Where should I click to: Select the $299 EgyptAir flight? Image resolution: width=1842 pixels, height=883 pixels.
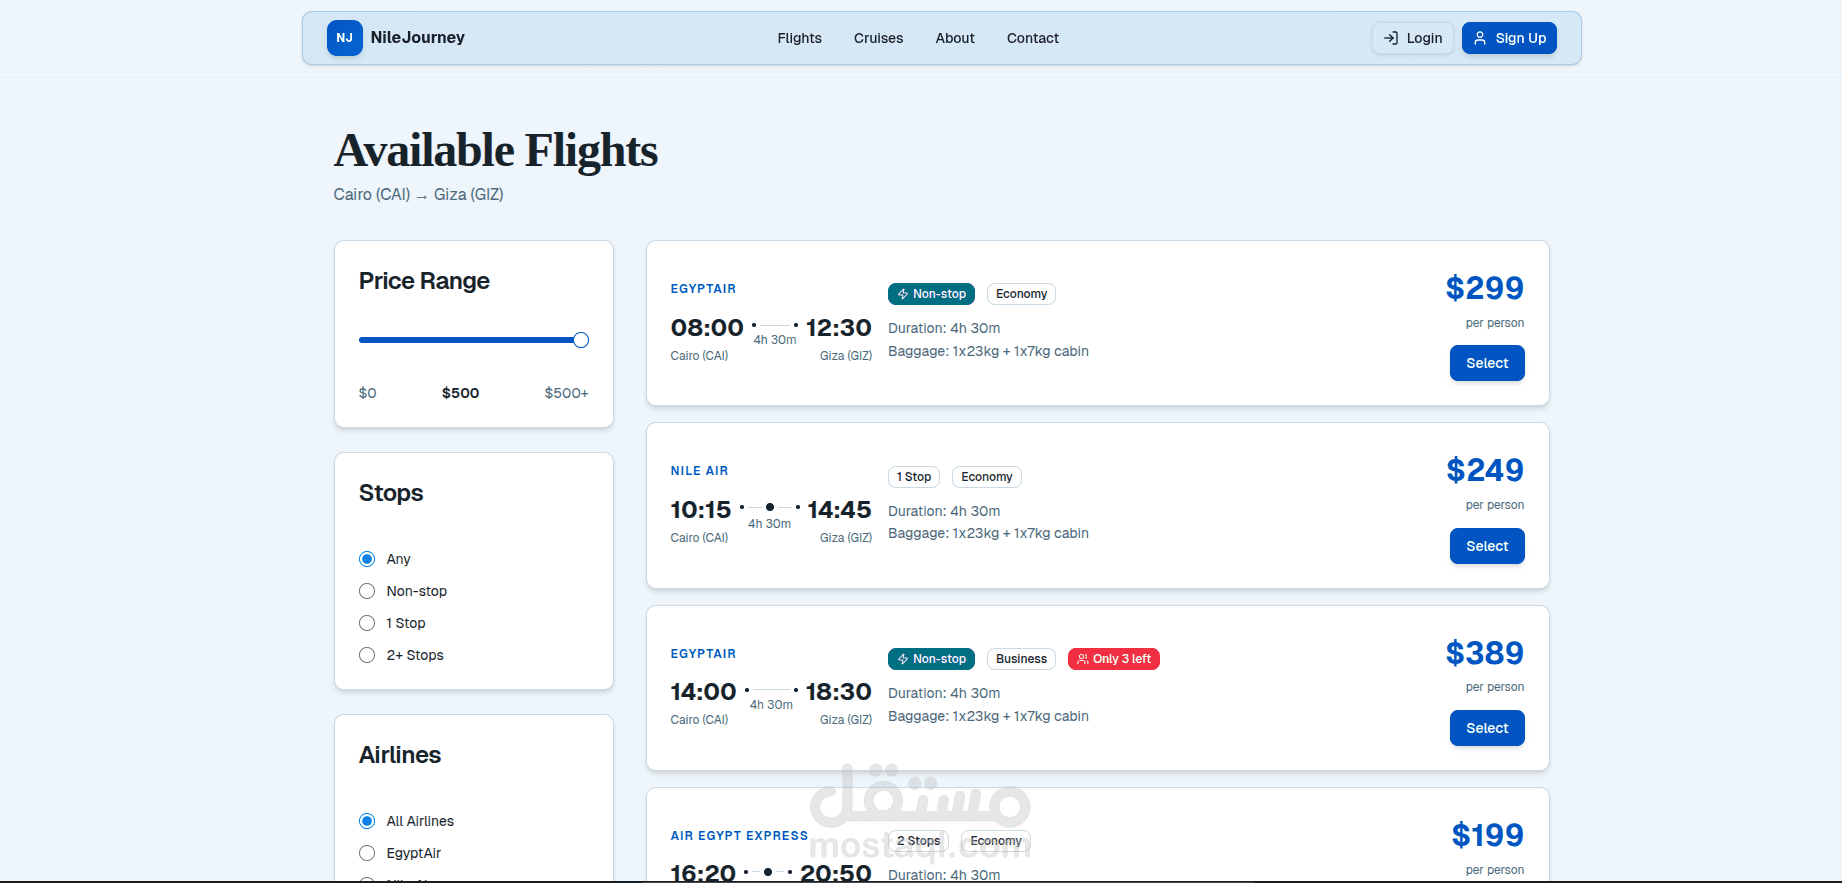point(1487,363)
